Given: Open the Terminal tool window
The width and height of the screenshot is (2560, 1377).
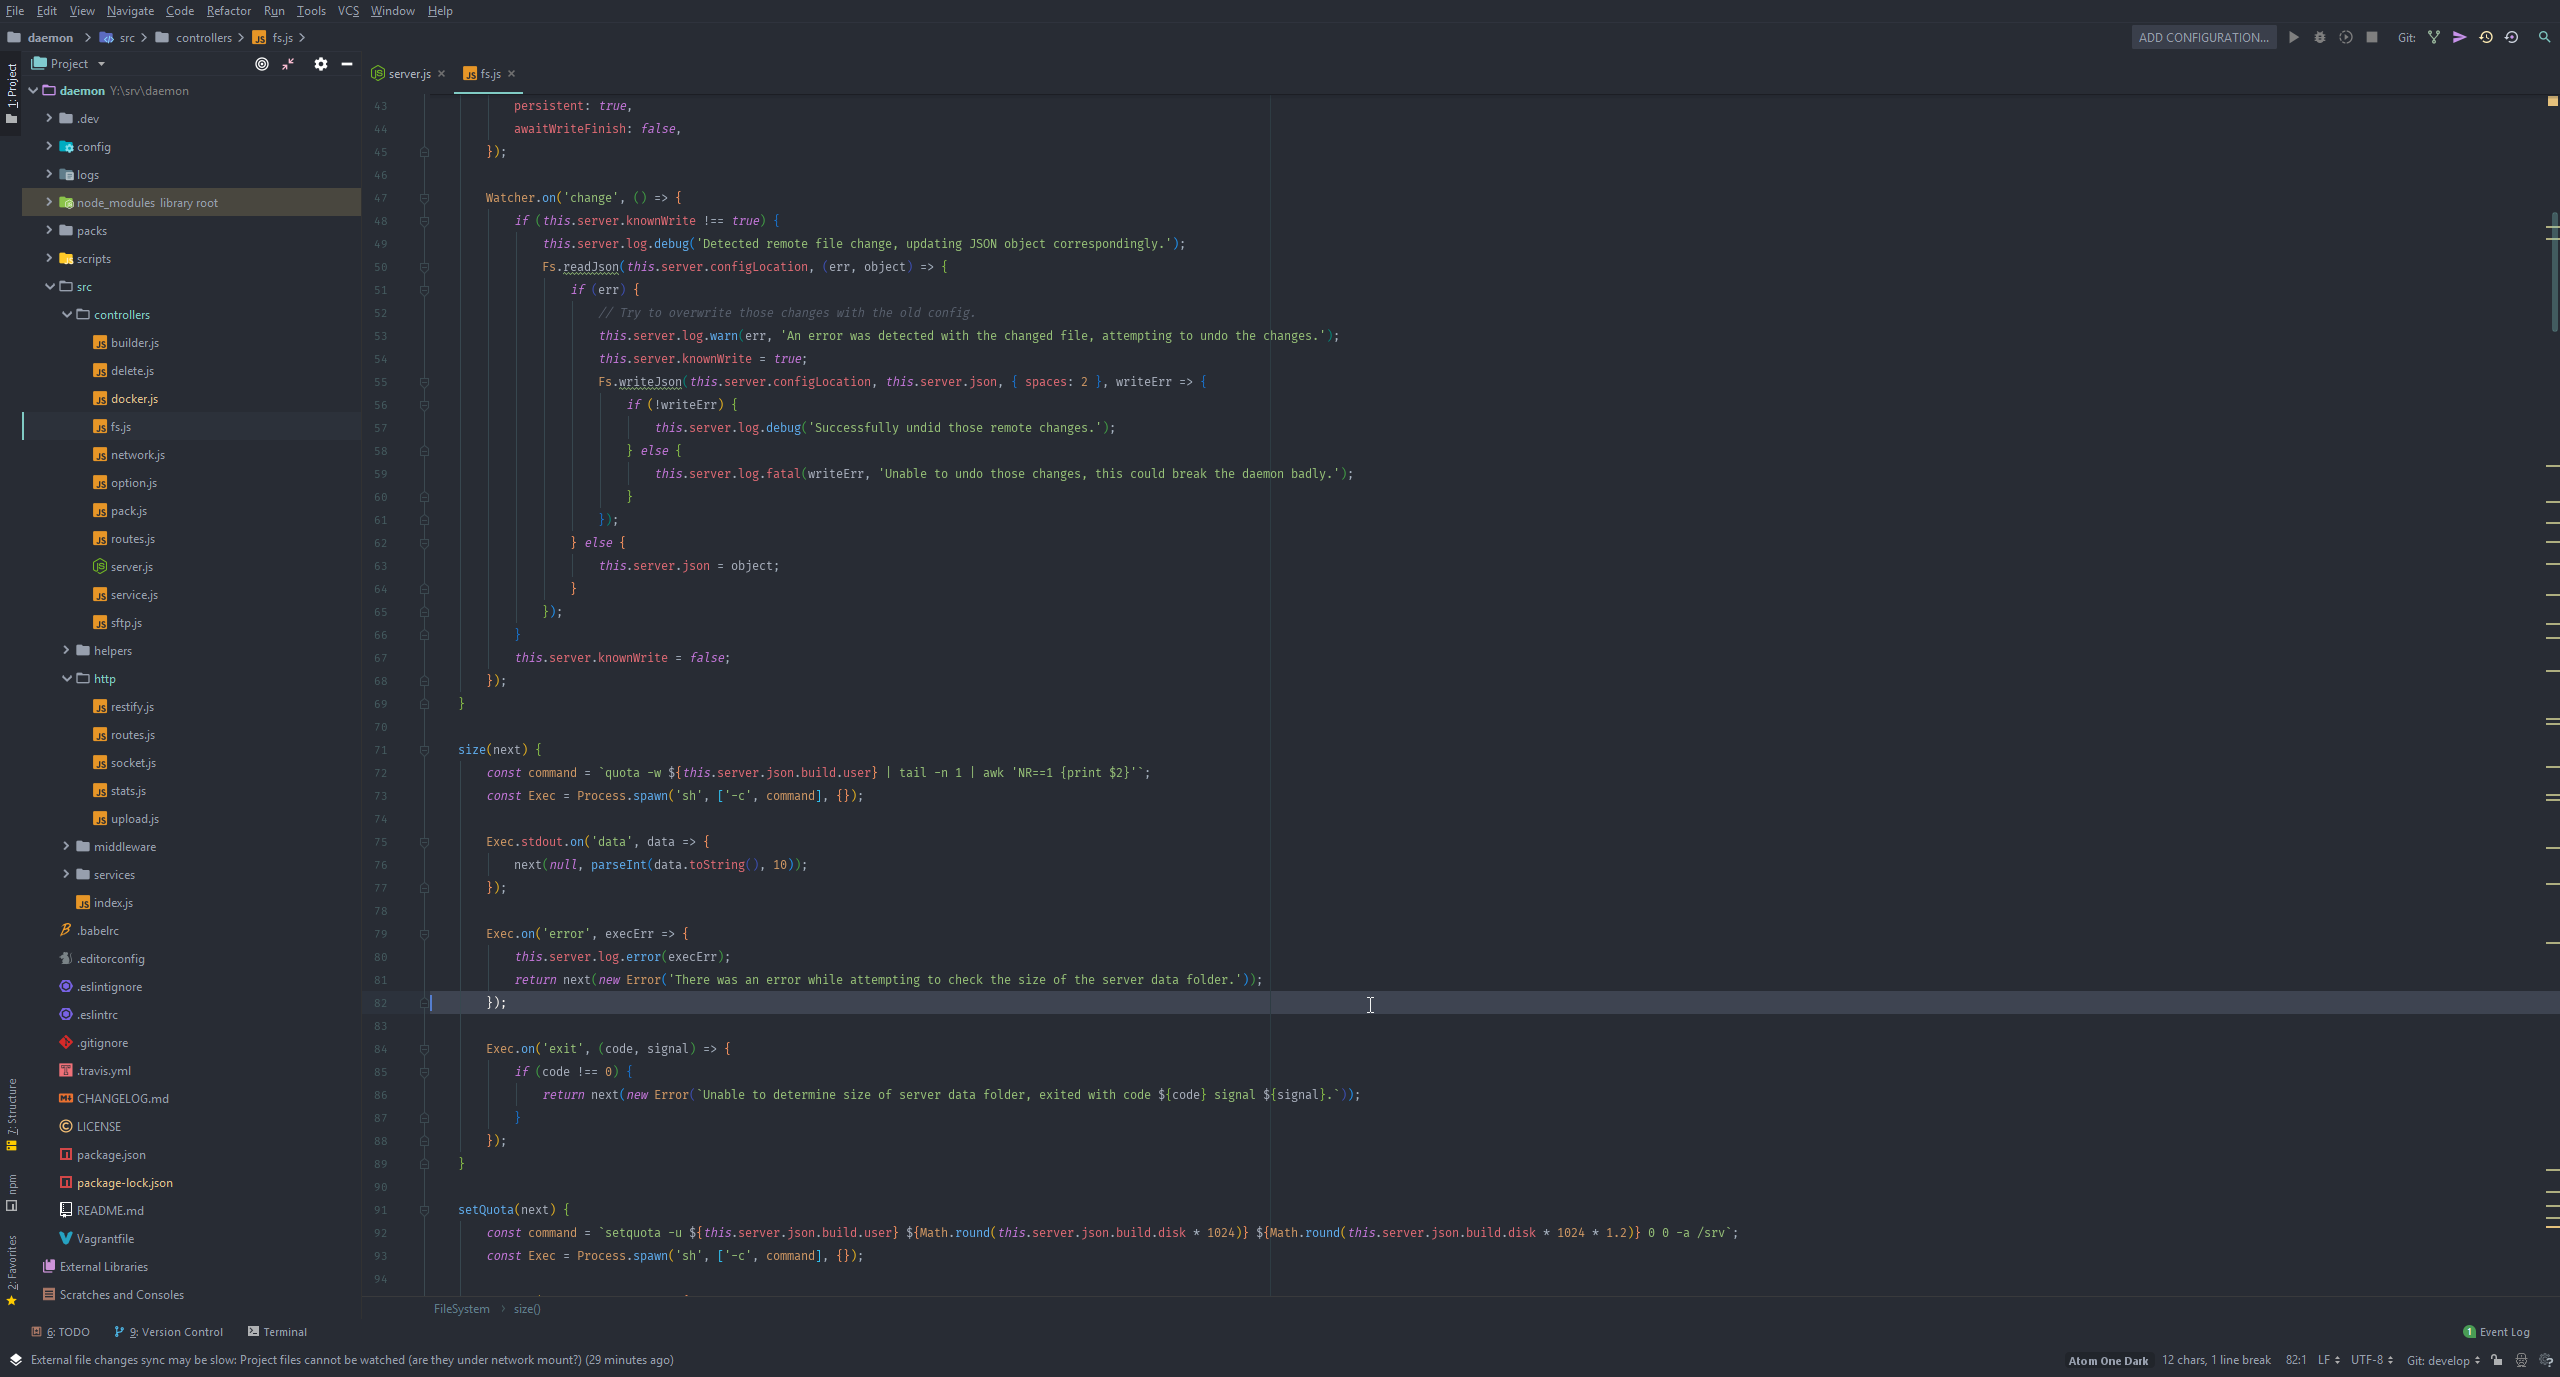Looking at the screenshot, I should pos(277,1332).
